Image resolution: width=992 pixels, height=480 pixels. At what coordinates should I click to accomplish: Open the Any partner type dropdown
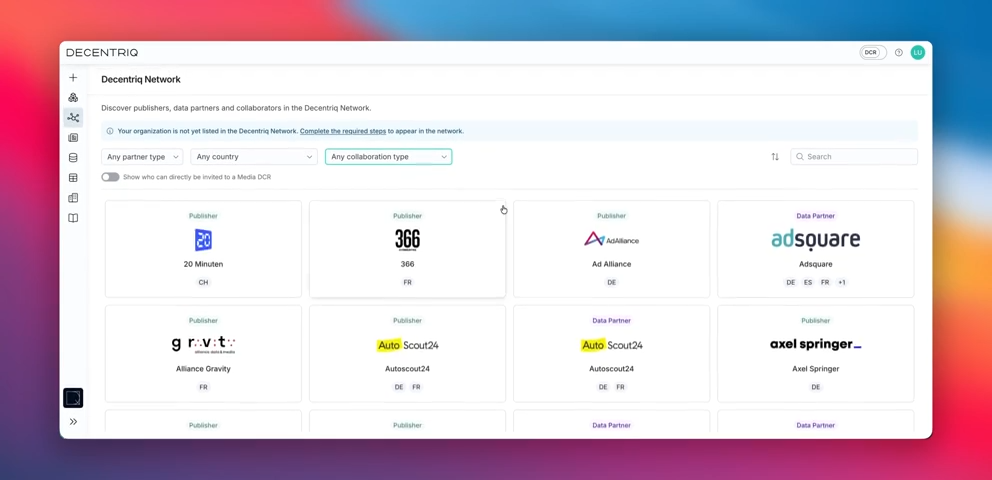click(x=142, y=157)
